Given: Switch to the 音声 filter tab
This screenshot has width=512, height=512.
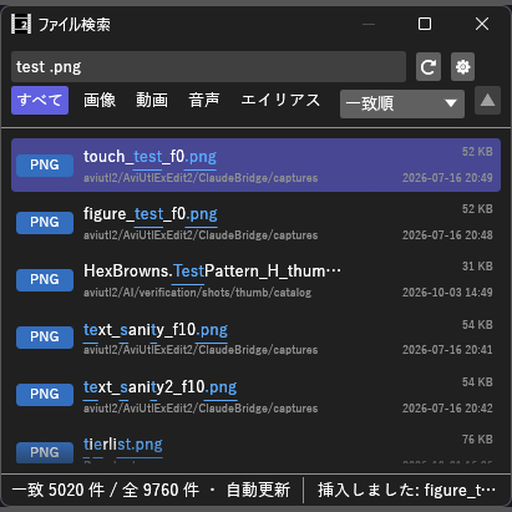Looking at the screenshot, I should click(x=204, y=100).
